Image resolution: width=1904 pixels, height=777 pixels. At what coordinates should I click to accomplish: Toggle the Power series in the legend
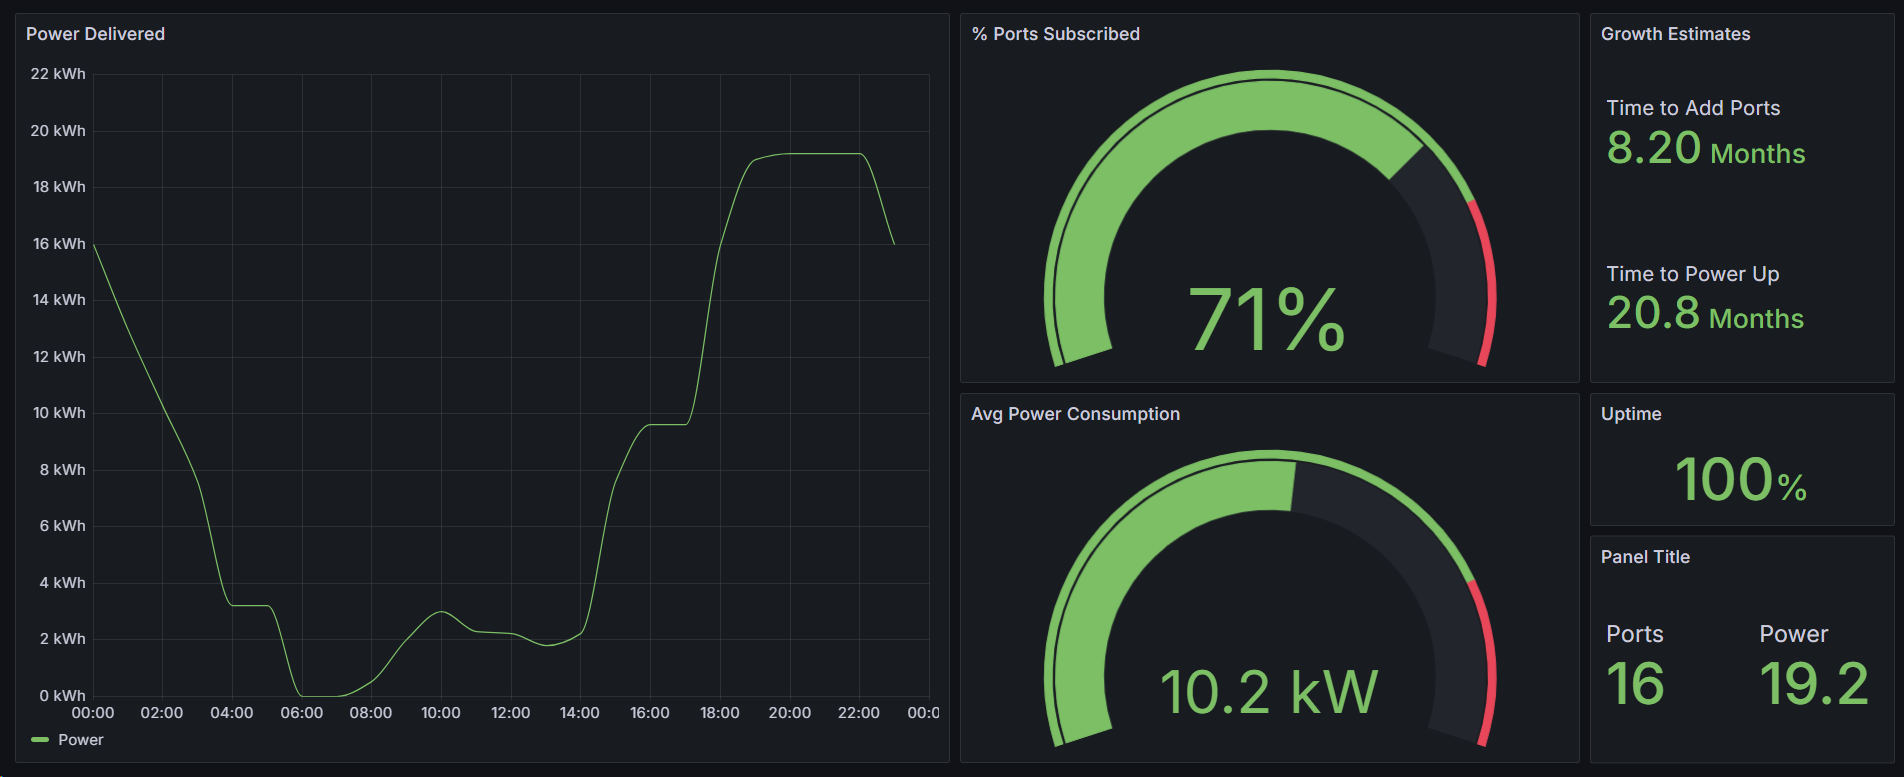(81, 740)
